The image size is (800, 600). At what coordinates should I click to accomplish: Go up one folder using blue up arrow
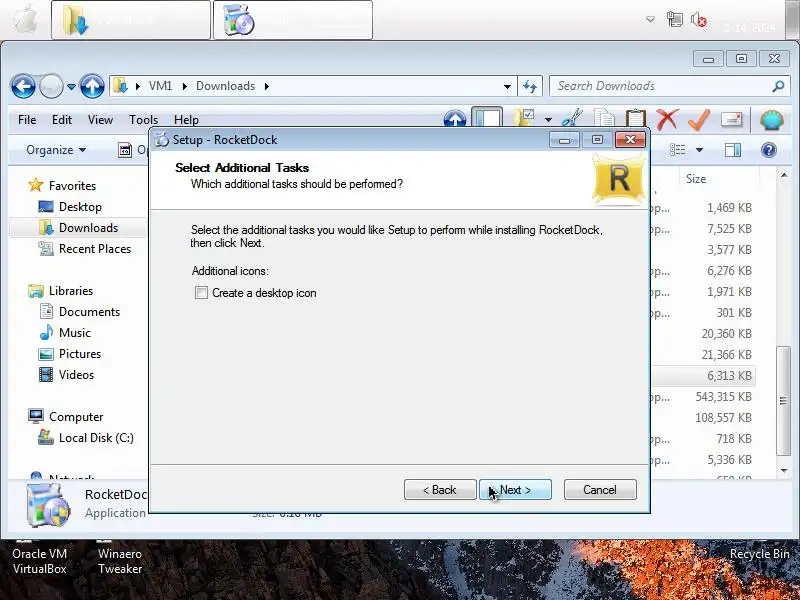[x=92, y=86]
